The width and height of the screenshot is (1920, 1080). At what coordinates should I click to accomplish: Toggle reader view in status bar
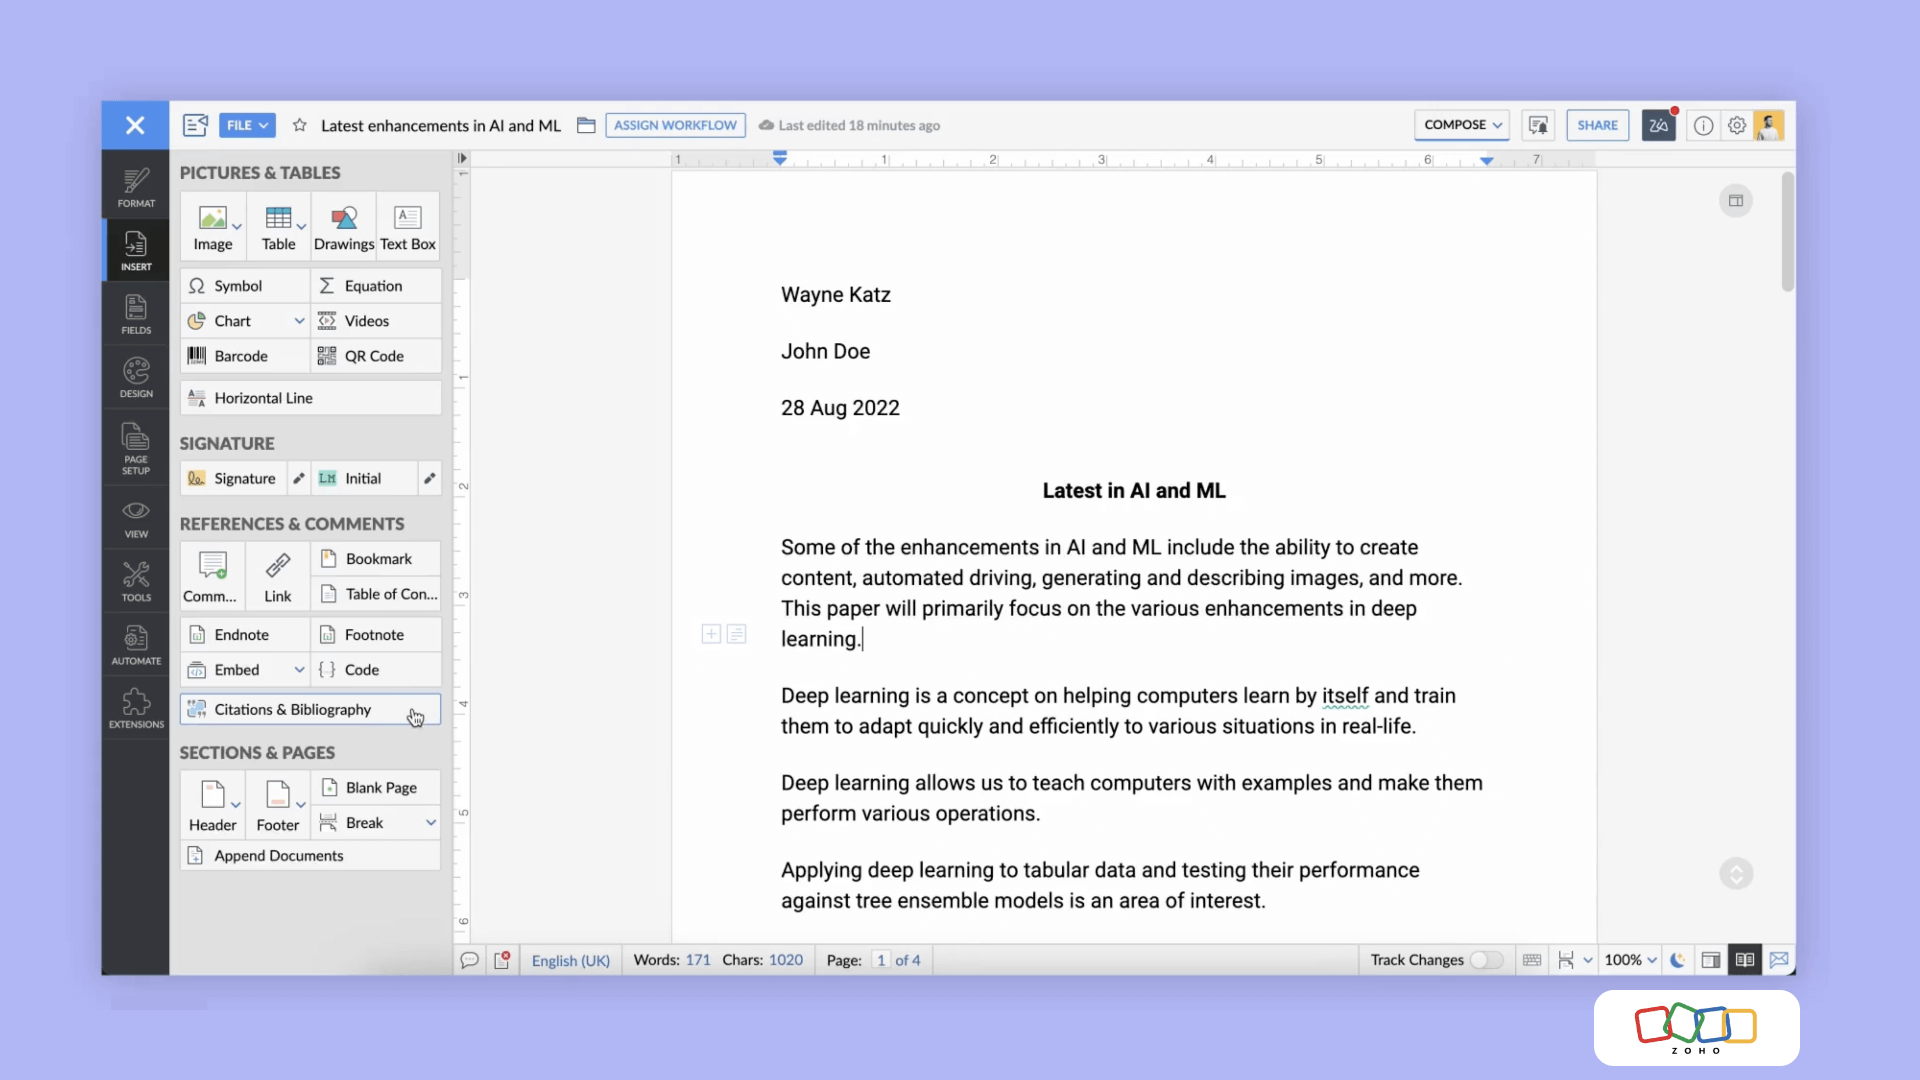coord(1744,960)
